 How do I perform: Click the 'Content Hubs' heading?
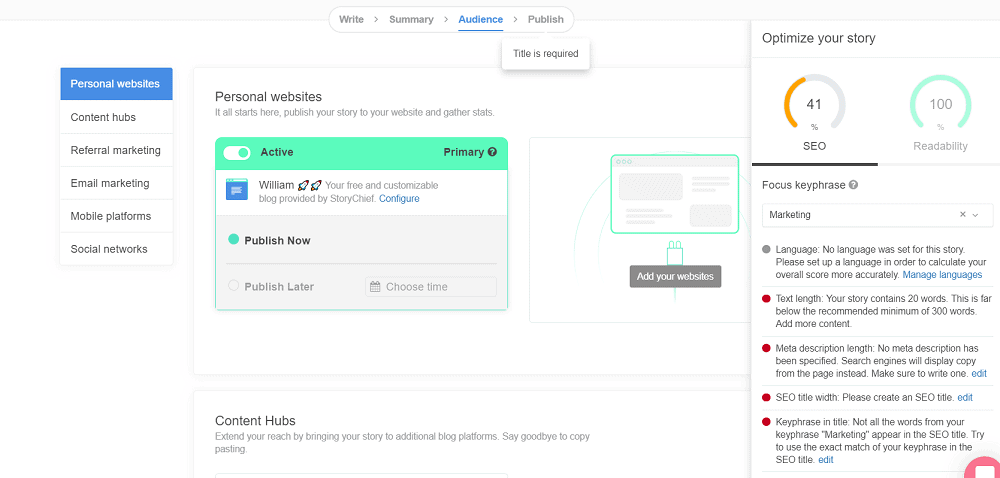[x=255, y=421]
